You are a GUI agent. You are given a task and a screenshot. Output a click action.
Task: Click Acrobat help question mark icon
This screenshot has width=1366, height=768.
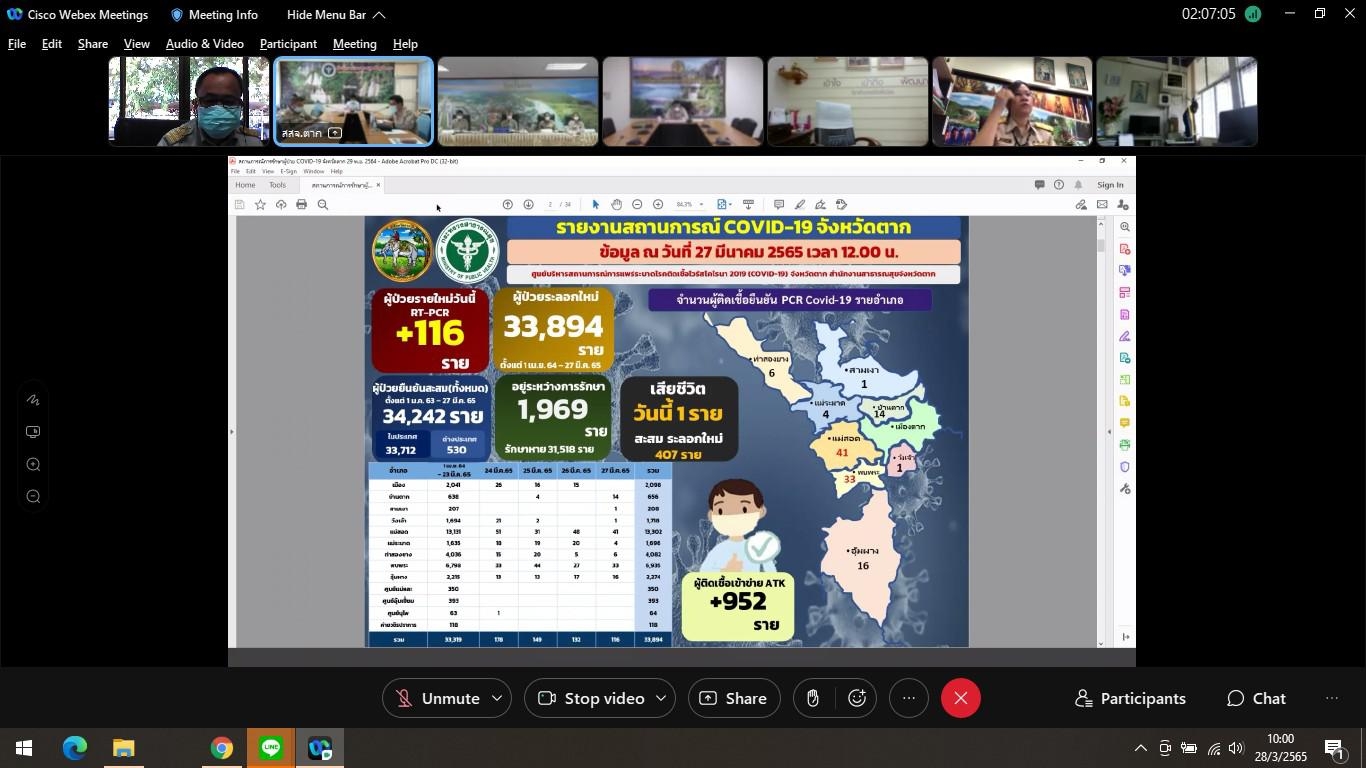pos(1059,185)
